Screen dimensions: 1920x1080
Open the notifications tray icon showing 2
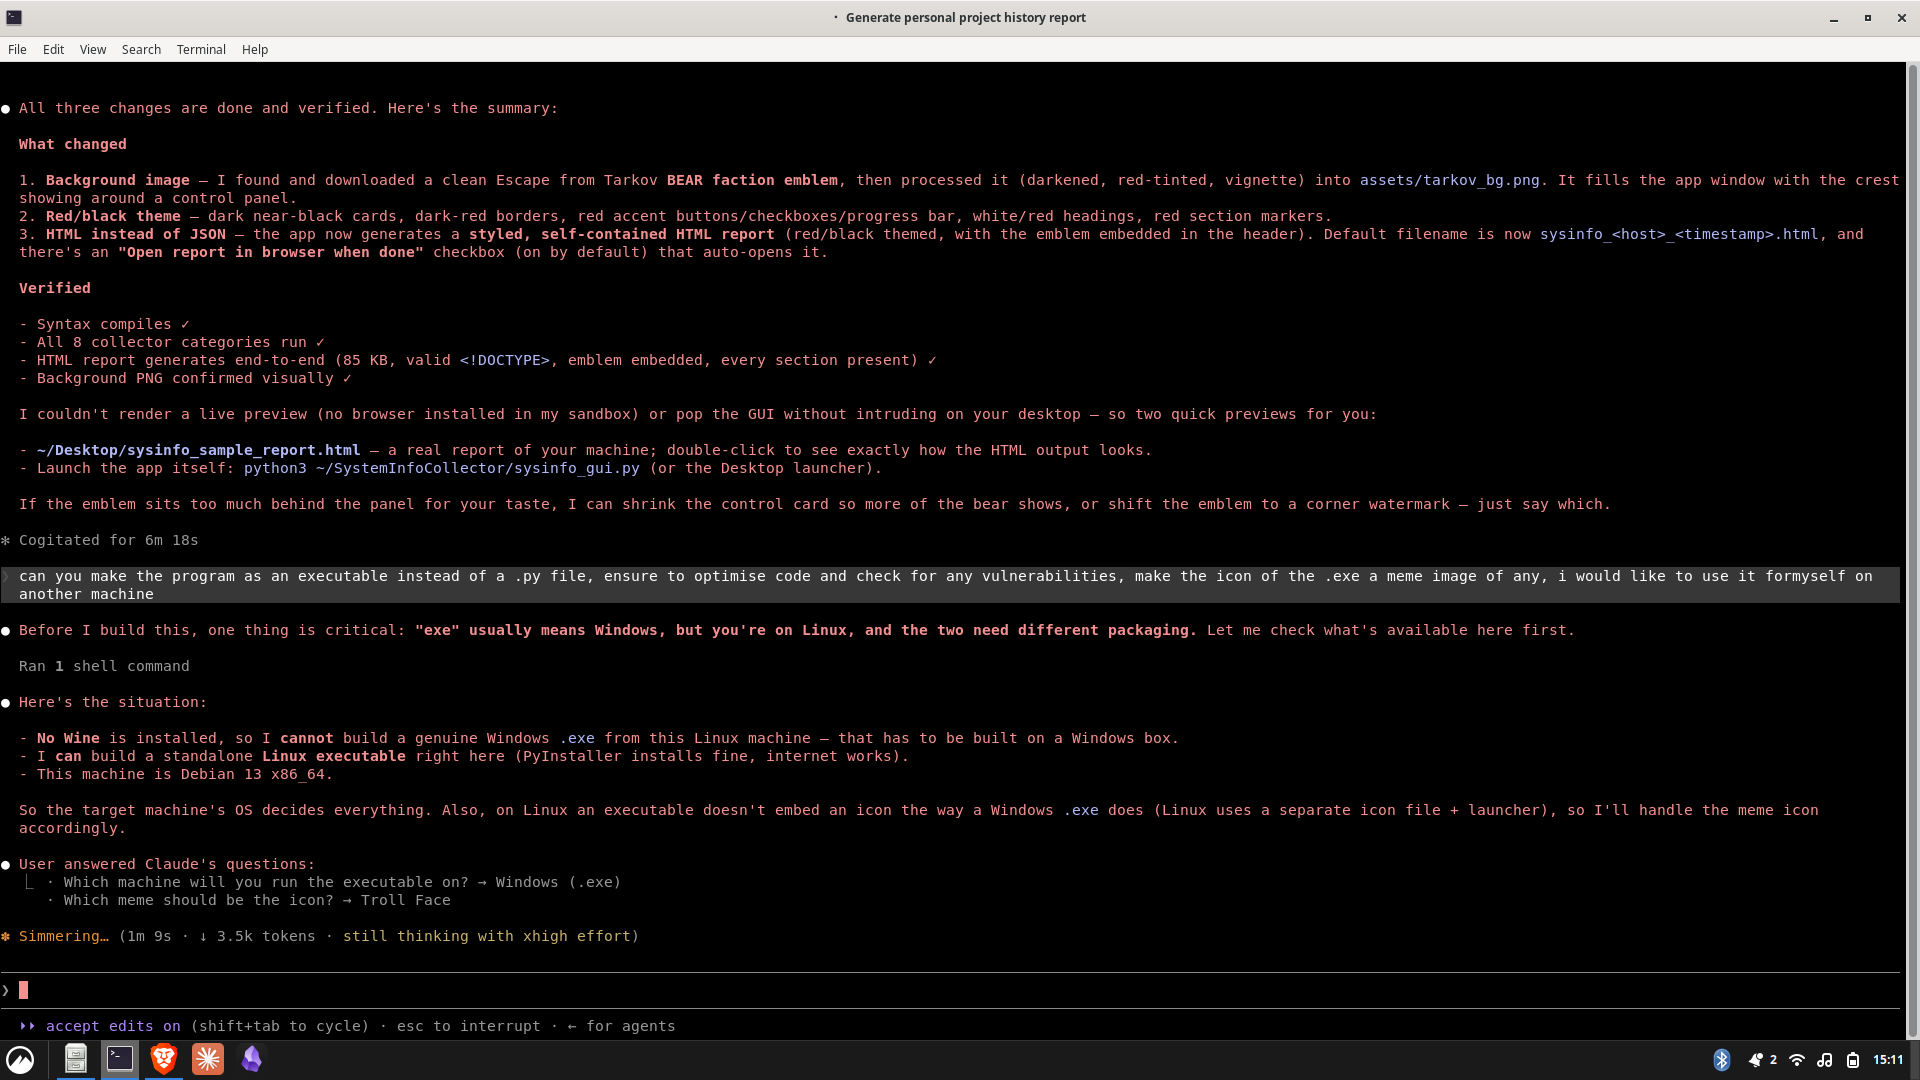(x=1762, y=1060)
